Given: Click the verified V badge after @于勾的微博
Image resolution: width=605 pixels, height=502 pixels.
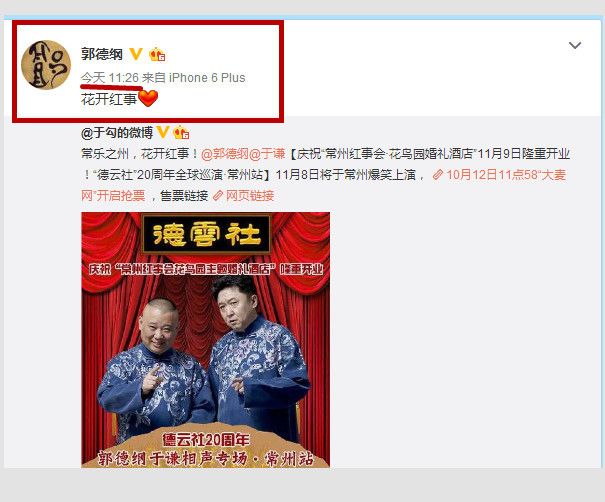Looking at the screenshot, I should pos(162,132).
